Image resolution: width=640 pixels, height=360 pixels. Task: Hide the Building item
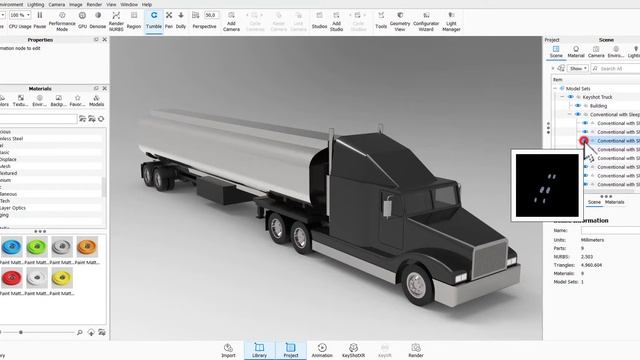coord(578,106)
